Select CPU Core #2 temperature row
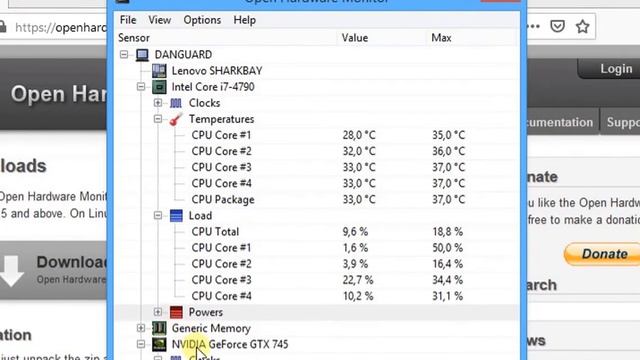The height and width of the screenshot is (360, 640). tap(318, 151)
